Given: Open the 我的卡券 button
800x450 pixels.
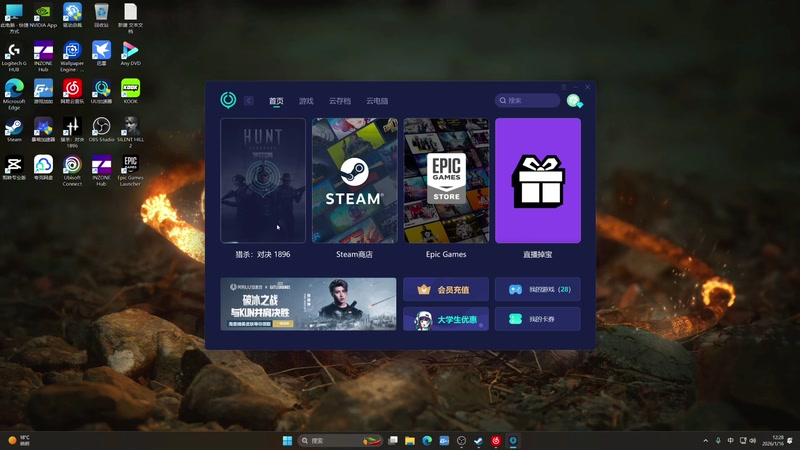Looking at the screenshot, I should (x=538, y=319).
